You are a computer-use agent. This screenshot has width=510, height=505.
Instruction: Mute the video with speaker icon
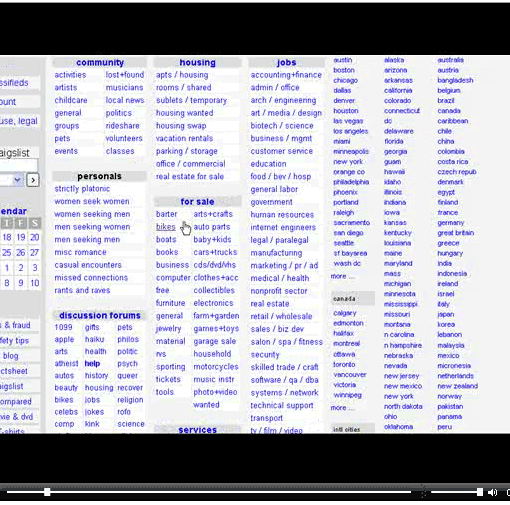click(x=492, y=492)
